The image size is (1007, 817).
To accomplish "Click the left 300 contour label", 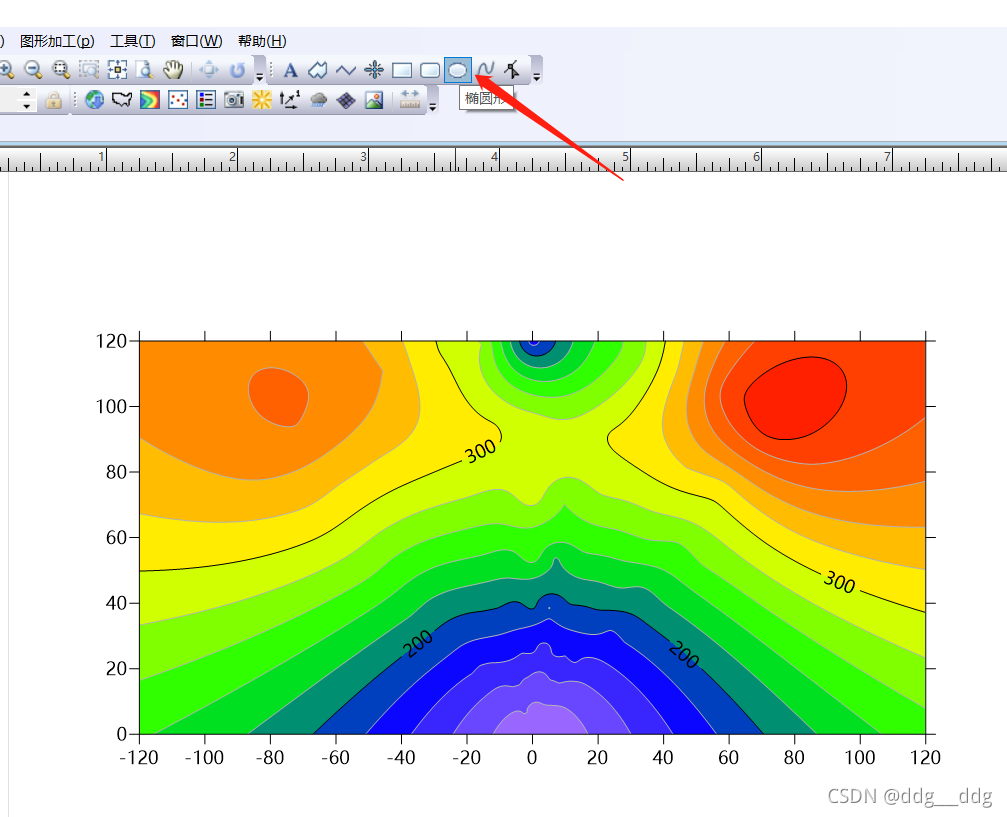I will (x=480, y=451).
